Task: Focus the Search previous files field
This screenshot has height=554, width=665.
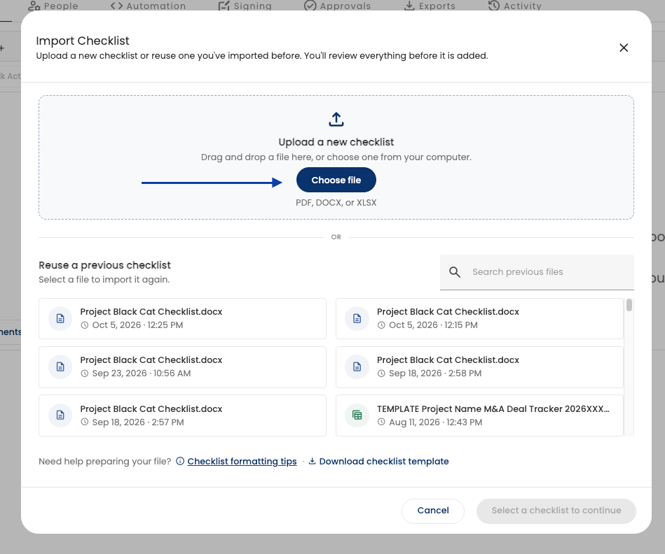Action: coord(537,272)
